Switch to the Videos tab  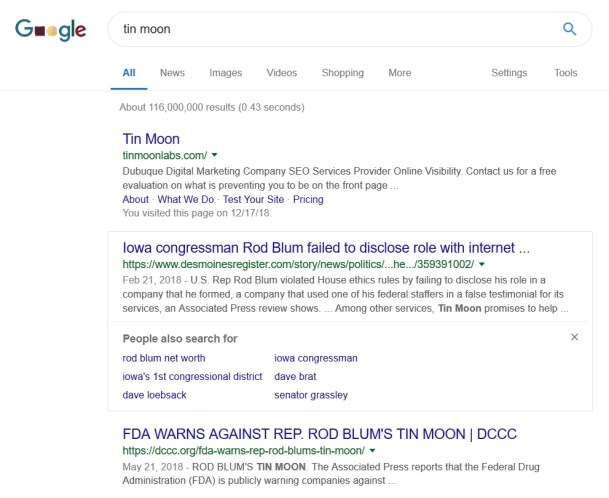(x=282, y=73)
